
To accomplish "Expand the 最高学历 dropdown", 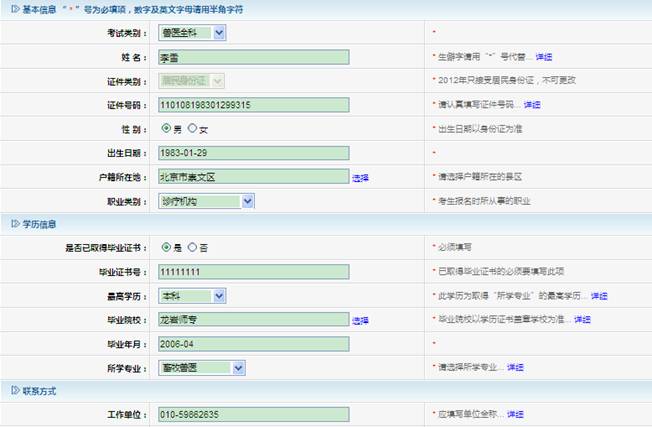I will point(219,296).
